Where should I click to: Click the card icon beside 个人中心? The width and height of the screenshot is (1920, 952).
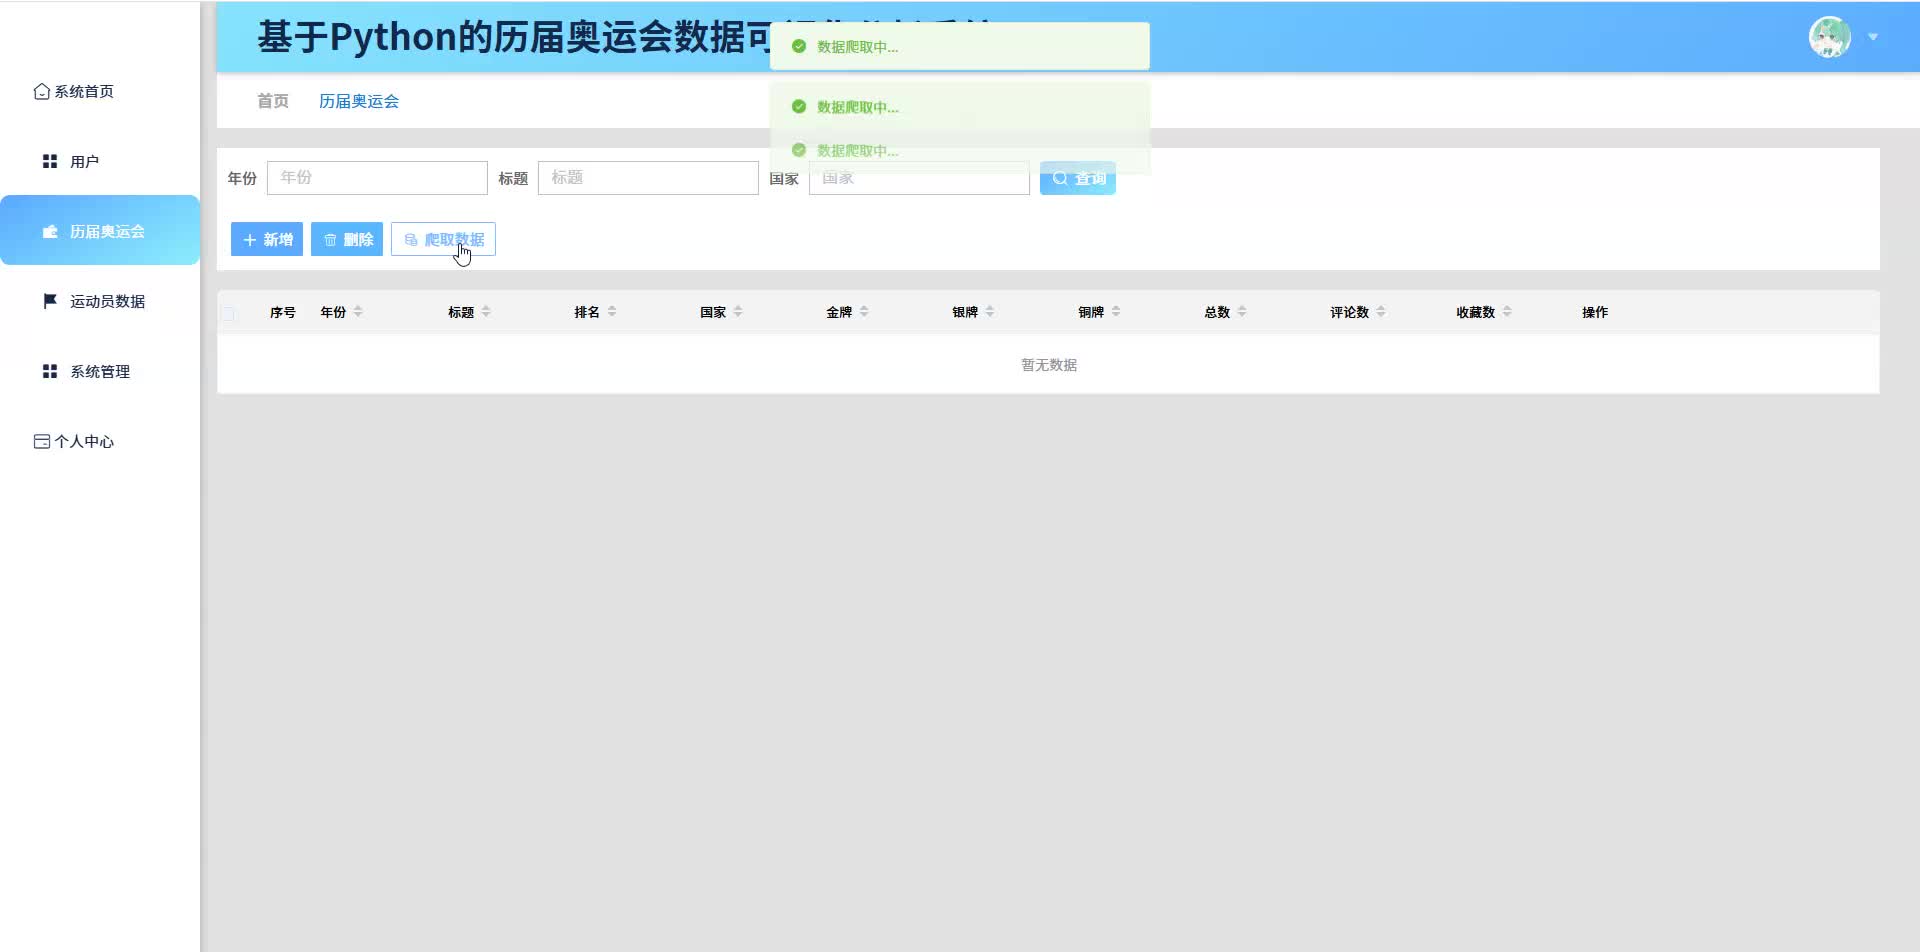pyautogui.click(x=41, y=441)
